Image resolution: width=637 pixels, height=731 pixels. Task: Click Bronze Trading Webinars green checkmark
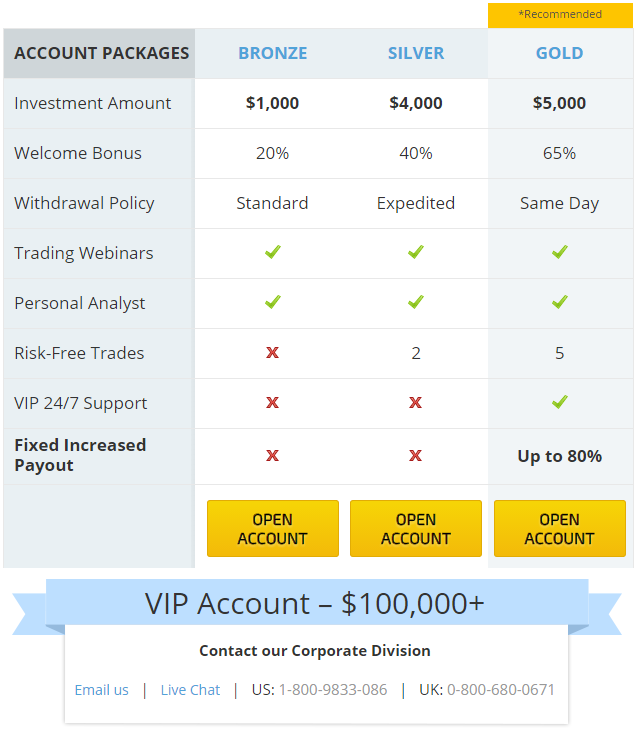click(272, 252)
